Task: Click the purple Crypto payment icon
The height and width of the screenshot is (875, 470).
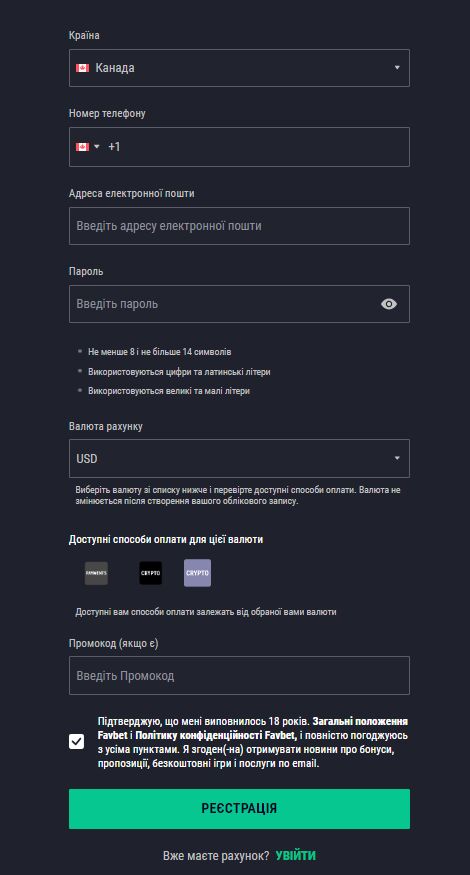Action: [198, 573]
